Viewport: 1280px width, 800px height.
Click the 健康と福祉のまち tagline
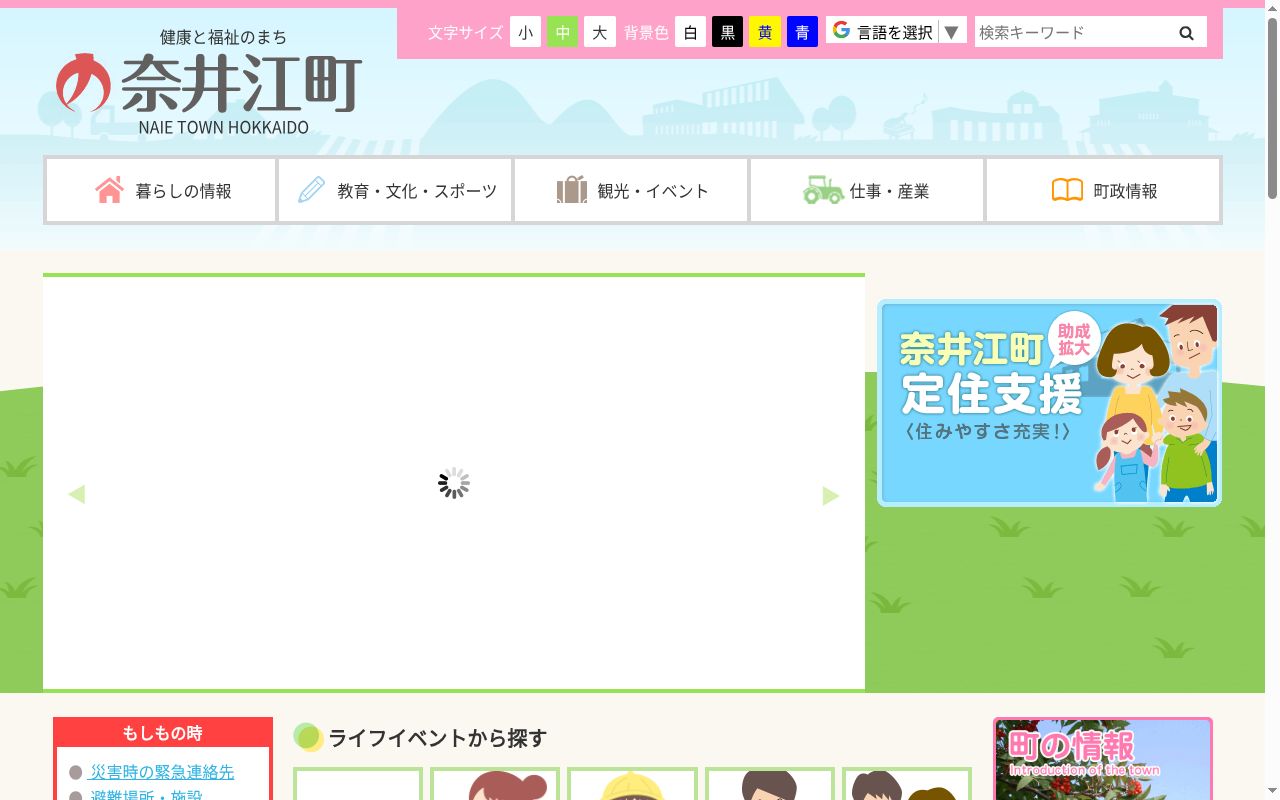click(223, 37)
